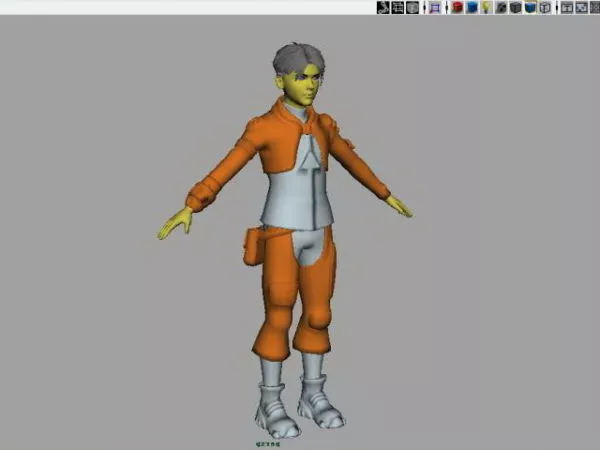Click the film-strip grid icon in viewport toolbar

pyautogui.click(x=398, y=7)
